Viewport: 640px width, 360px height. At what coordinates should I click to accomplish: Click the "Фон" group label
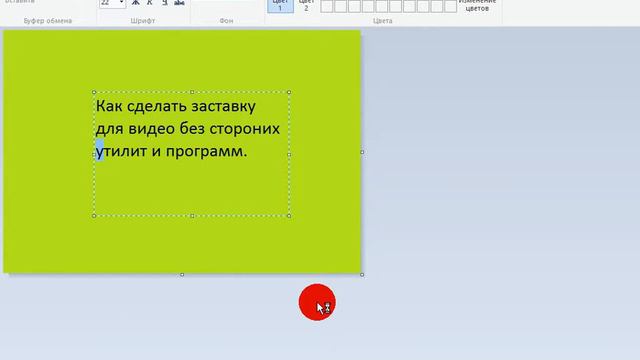click(x=227, y=21)
